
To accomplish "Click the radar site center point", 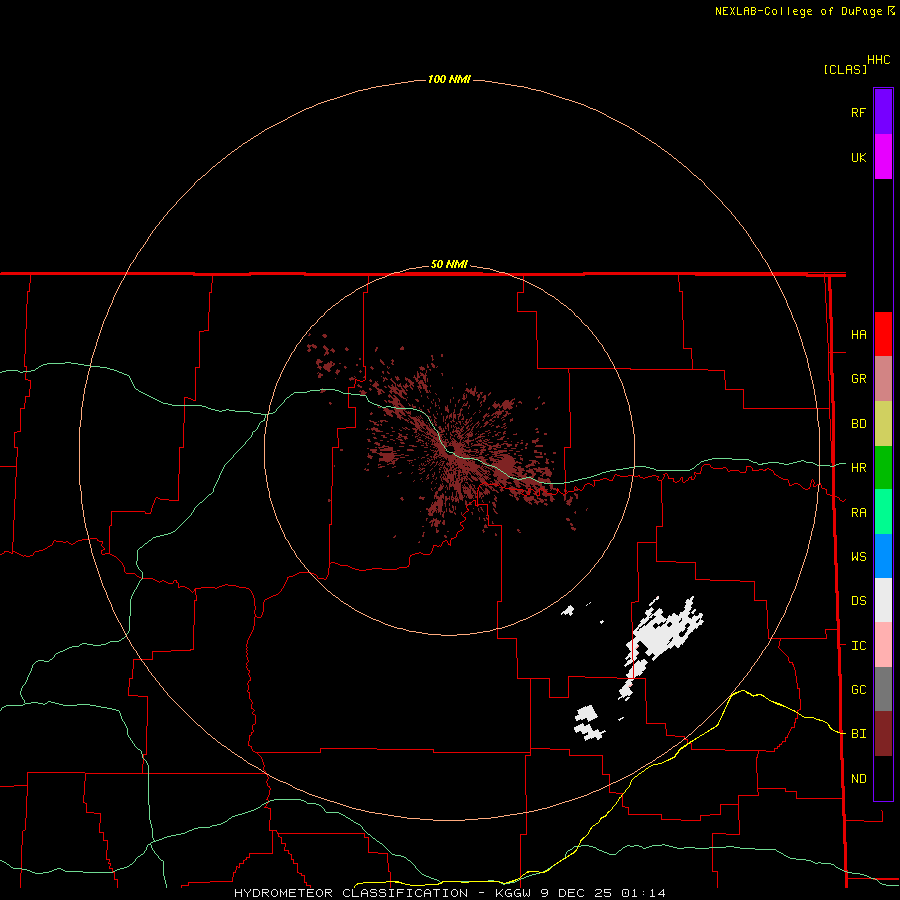I will click(x=452, y=448).
